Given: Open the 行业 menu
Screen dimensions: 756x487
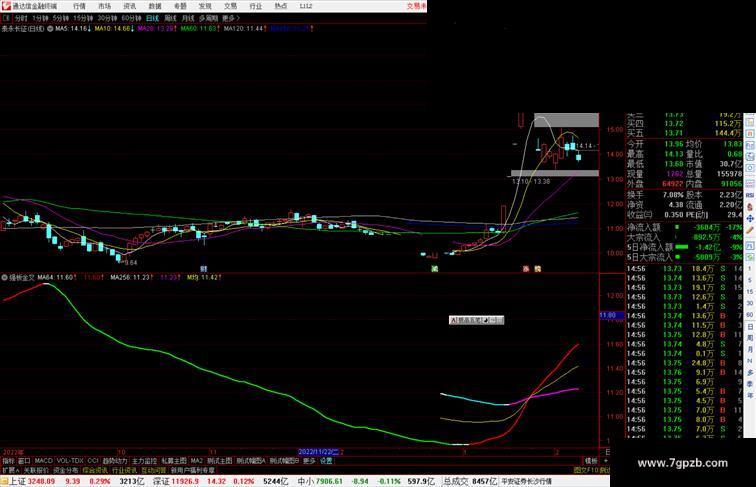Looking at the screenshot, I should click(256, 6).
